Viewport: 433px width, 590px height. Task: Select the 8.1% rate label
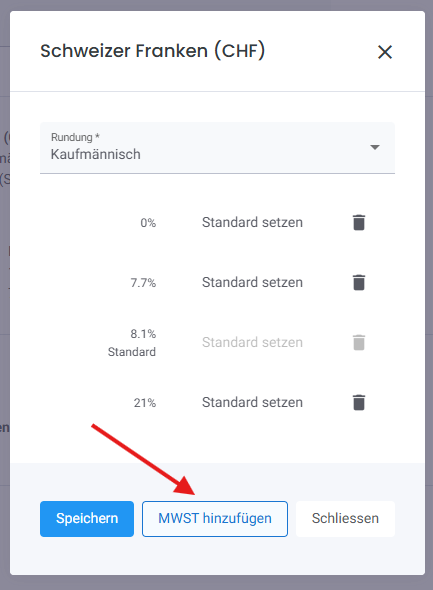click(143, 334)
